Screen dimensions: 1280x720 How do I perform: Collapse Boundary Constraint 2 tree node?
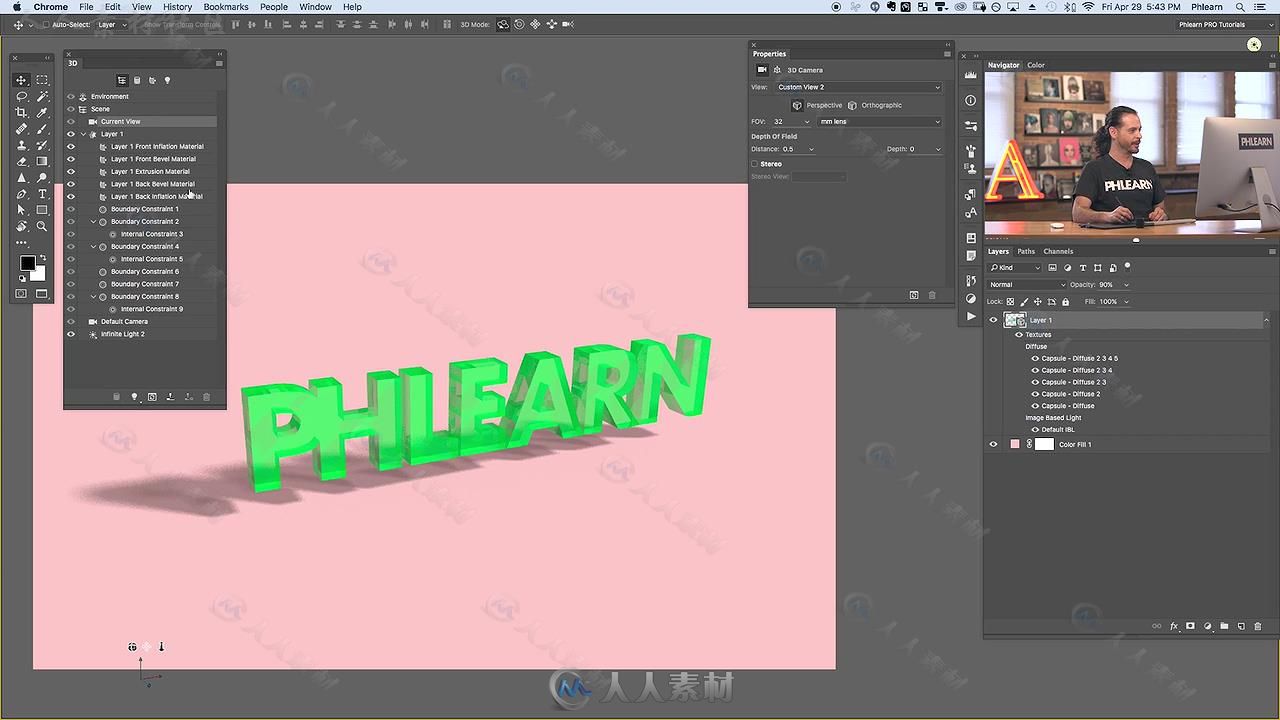tap(94, 221)
